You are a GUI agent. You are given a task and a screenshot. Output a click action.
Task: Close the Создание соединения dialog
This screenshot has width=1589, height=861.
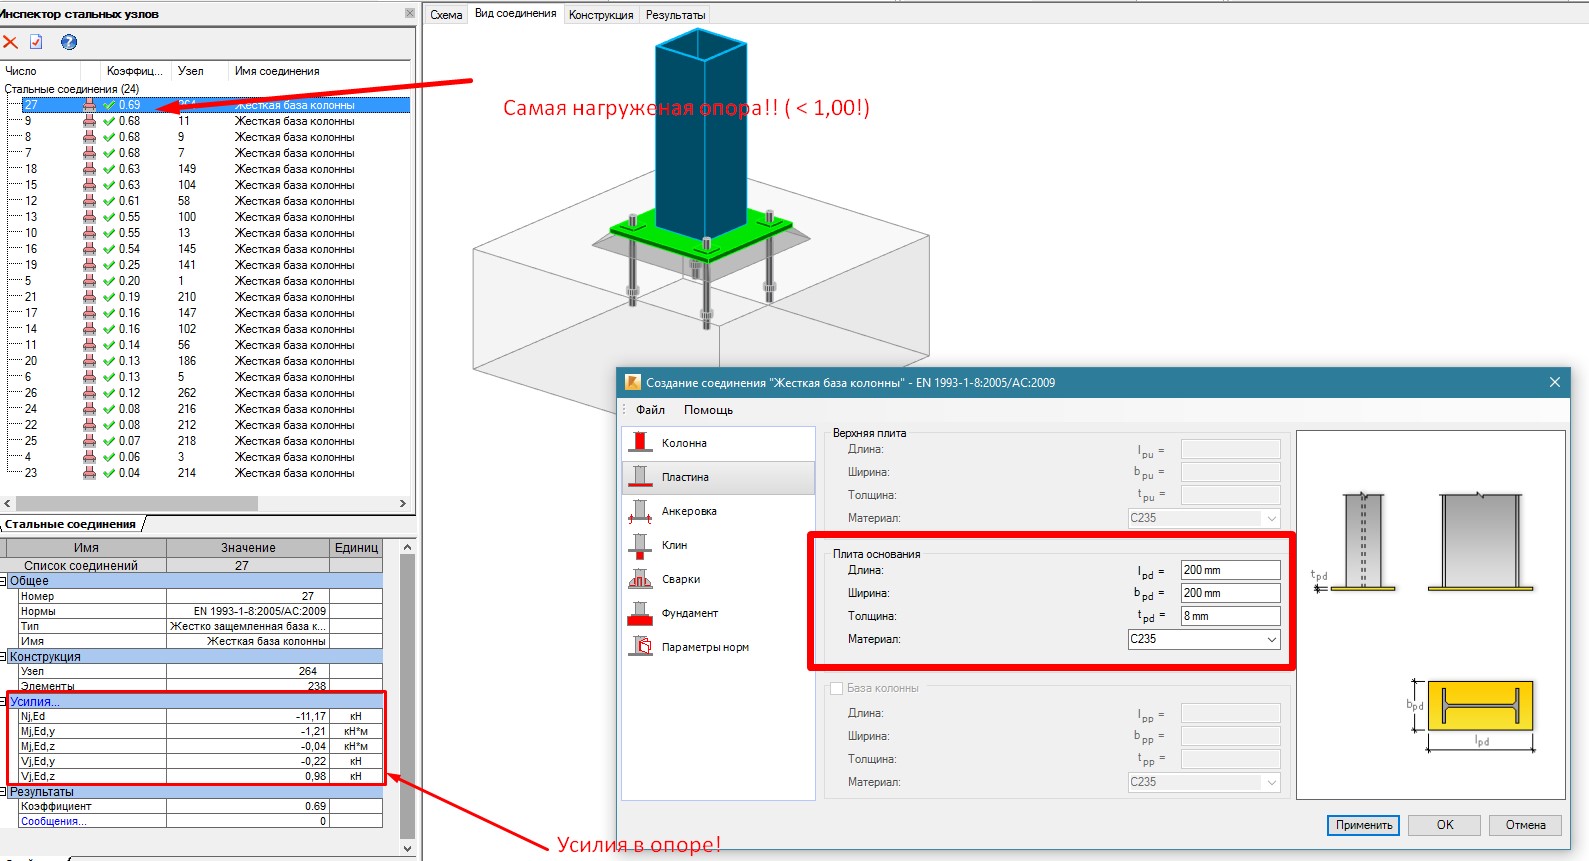coord(1554,382)
